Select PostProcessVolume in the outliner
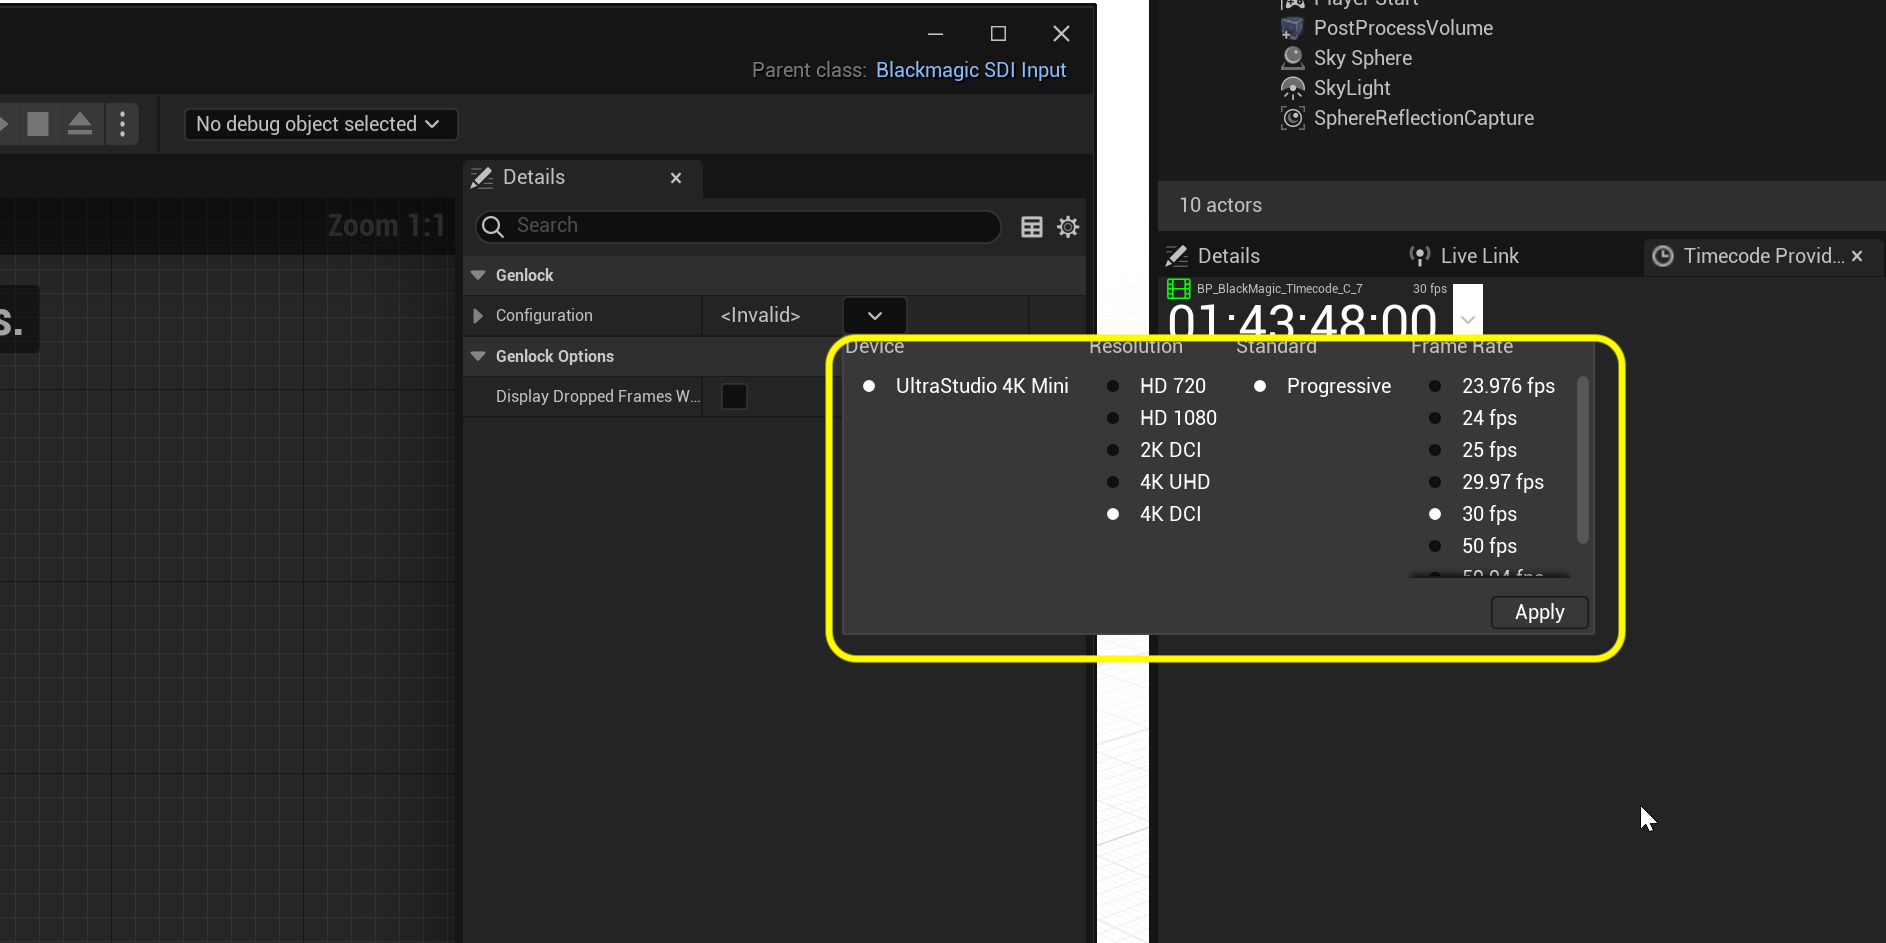The image size is (1886, 943). [x=1403, y=28]
